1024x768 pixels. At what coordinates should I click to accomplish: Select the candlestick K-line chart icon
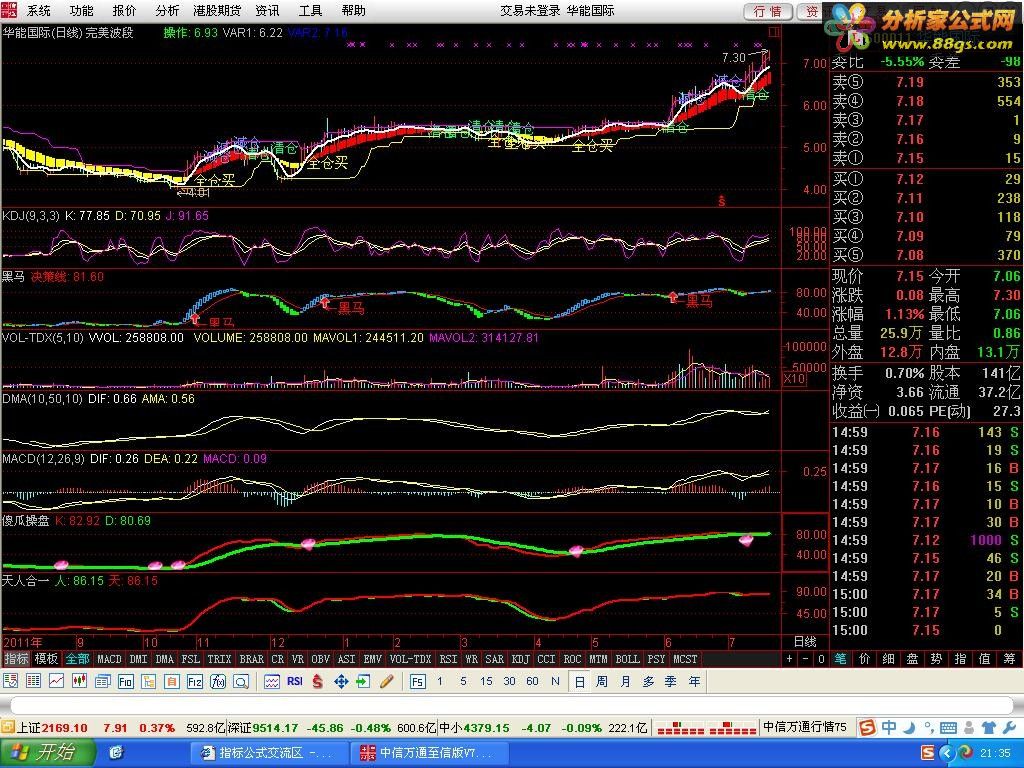coord(79,682)
